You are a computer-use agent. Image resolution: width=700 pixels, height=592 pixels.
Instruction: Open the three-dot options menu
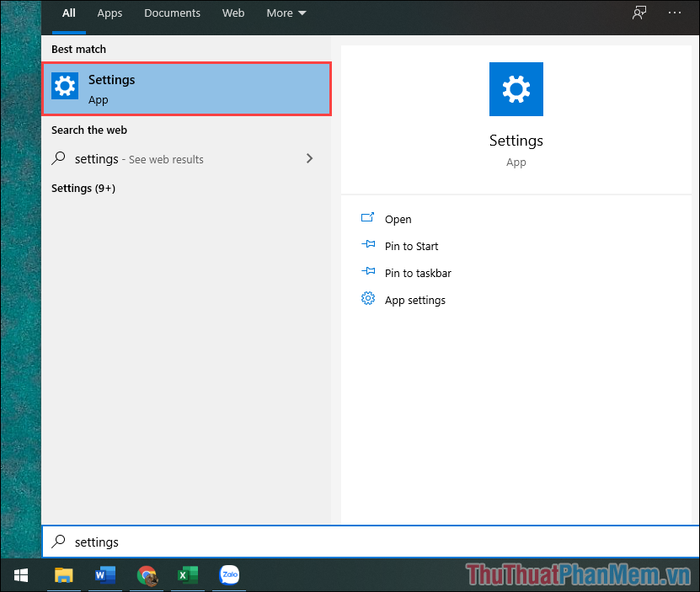[675, 13]
